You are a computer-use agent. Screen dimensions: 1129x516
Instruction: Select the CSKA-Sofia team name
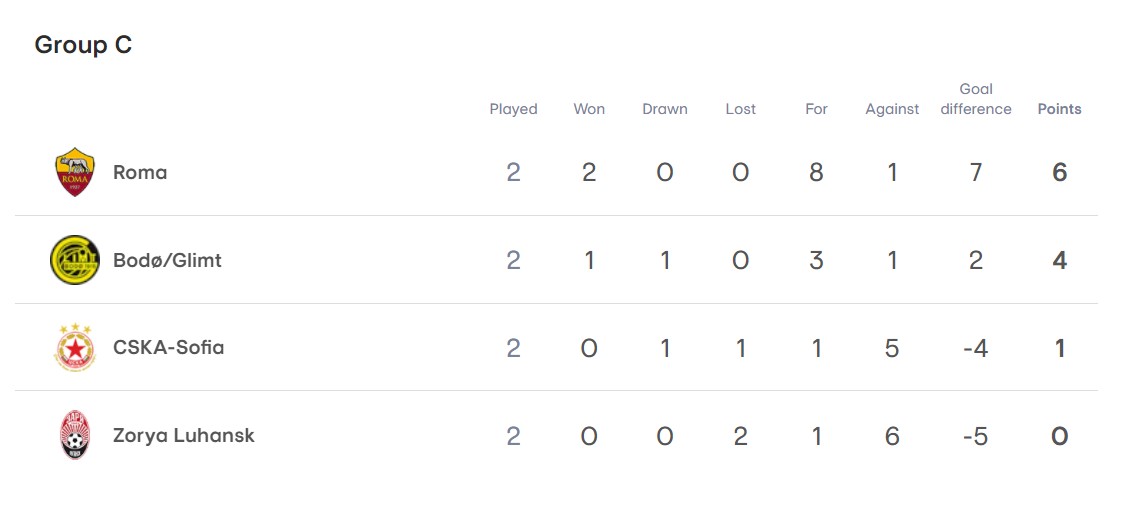click(x=168, y=348)
